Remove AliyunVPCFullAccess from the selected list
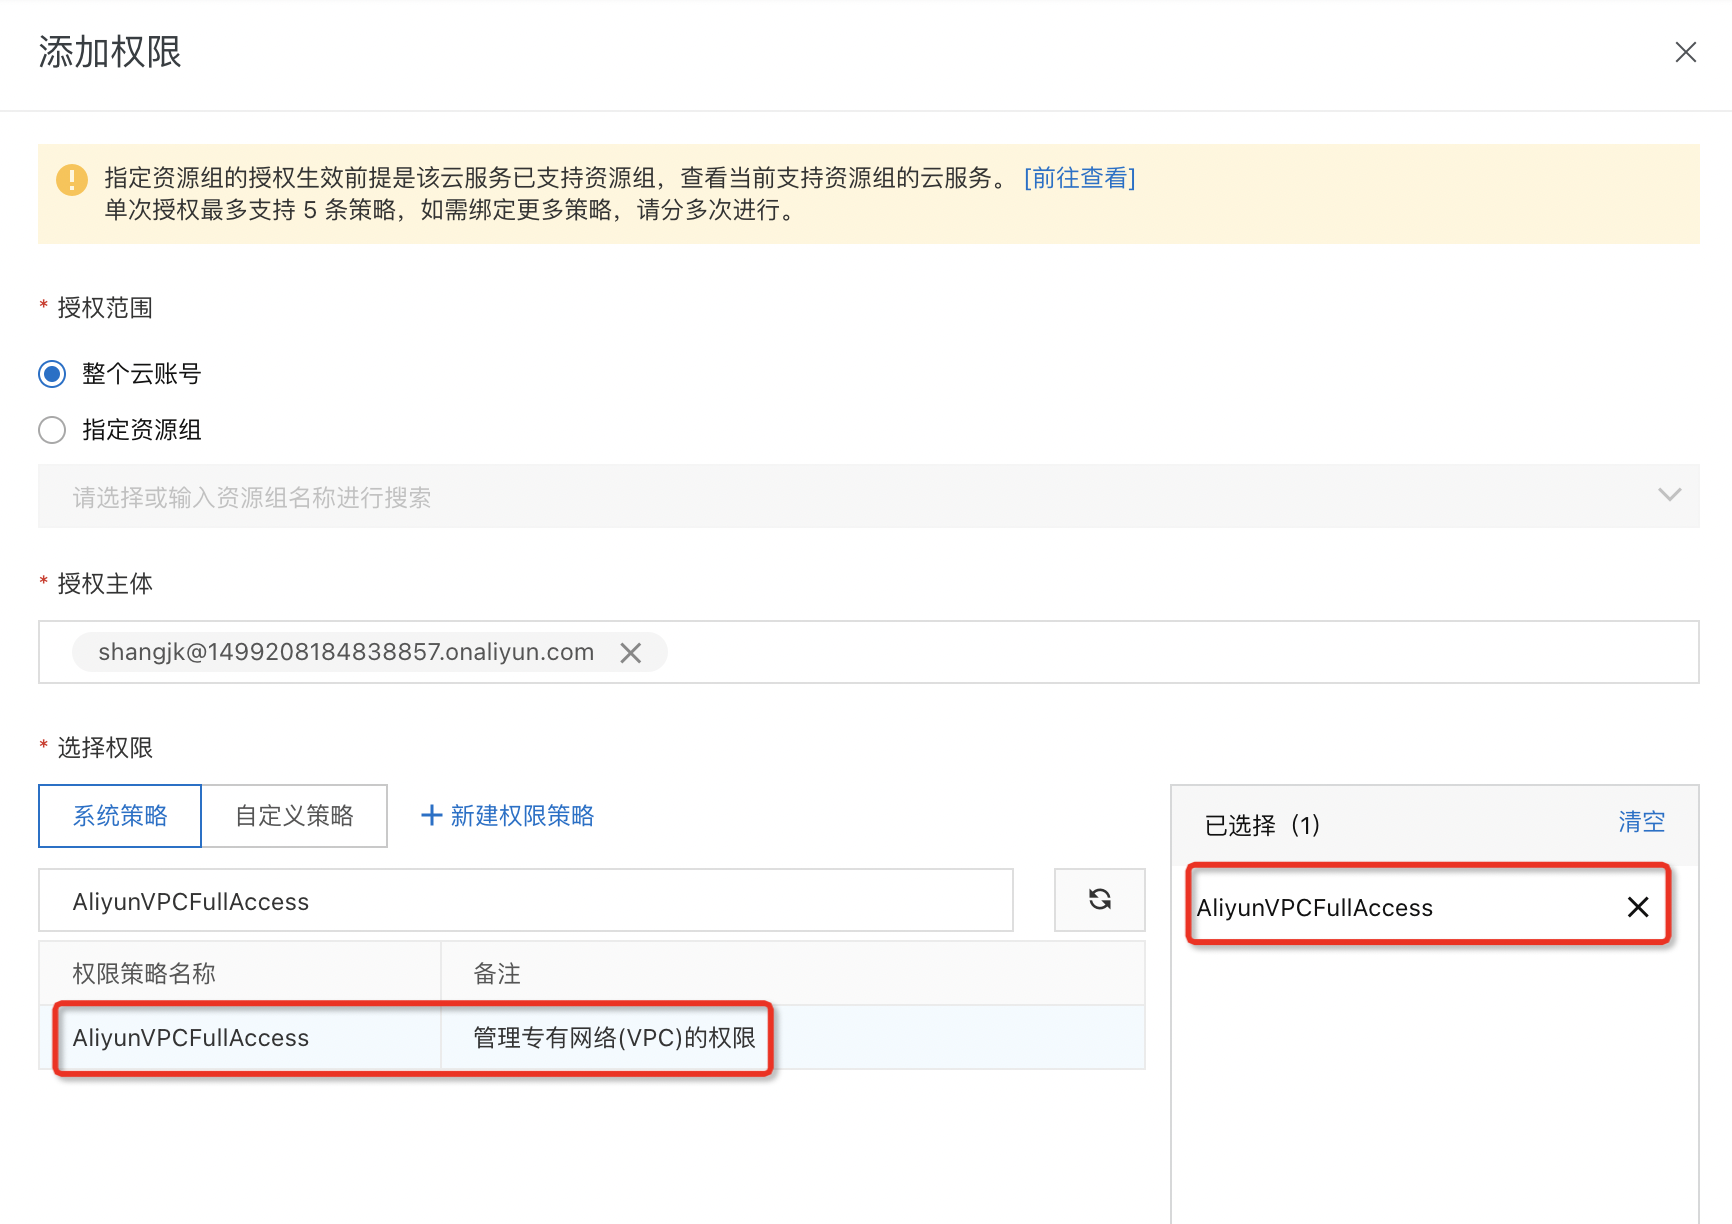 [x=1638, y=907]
